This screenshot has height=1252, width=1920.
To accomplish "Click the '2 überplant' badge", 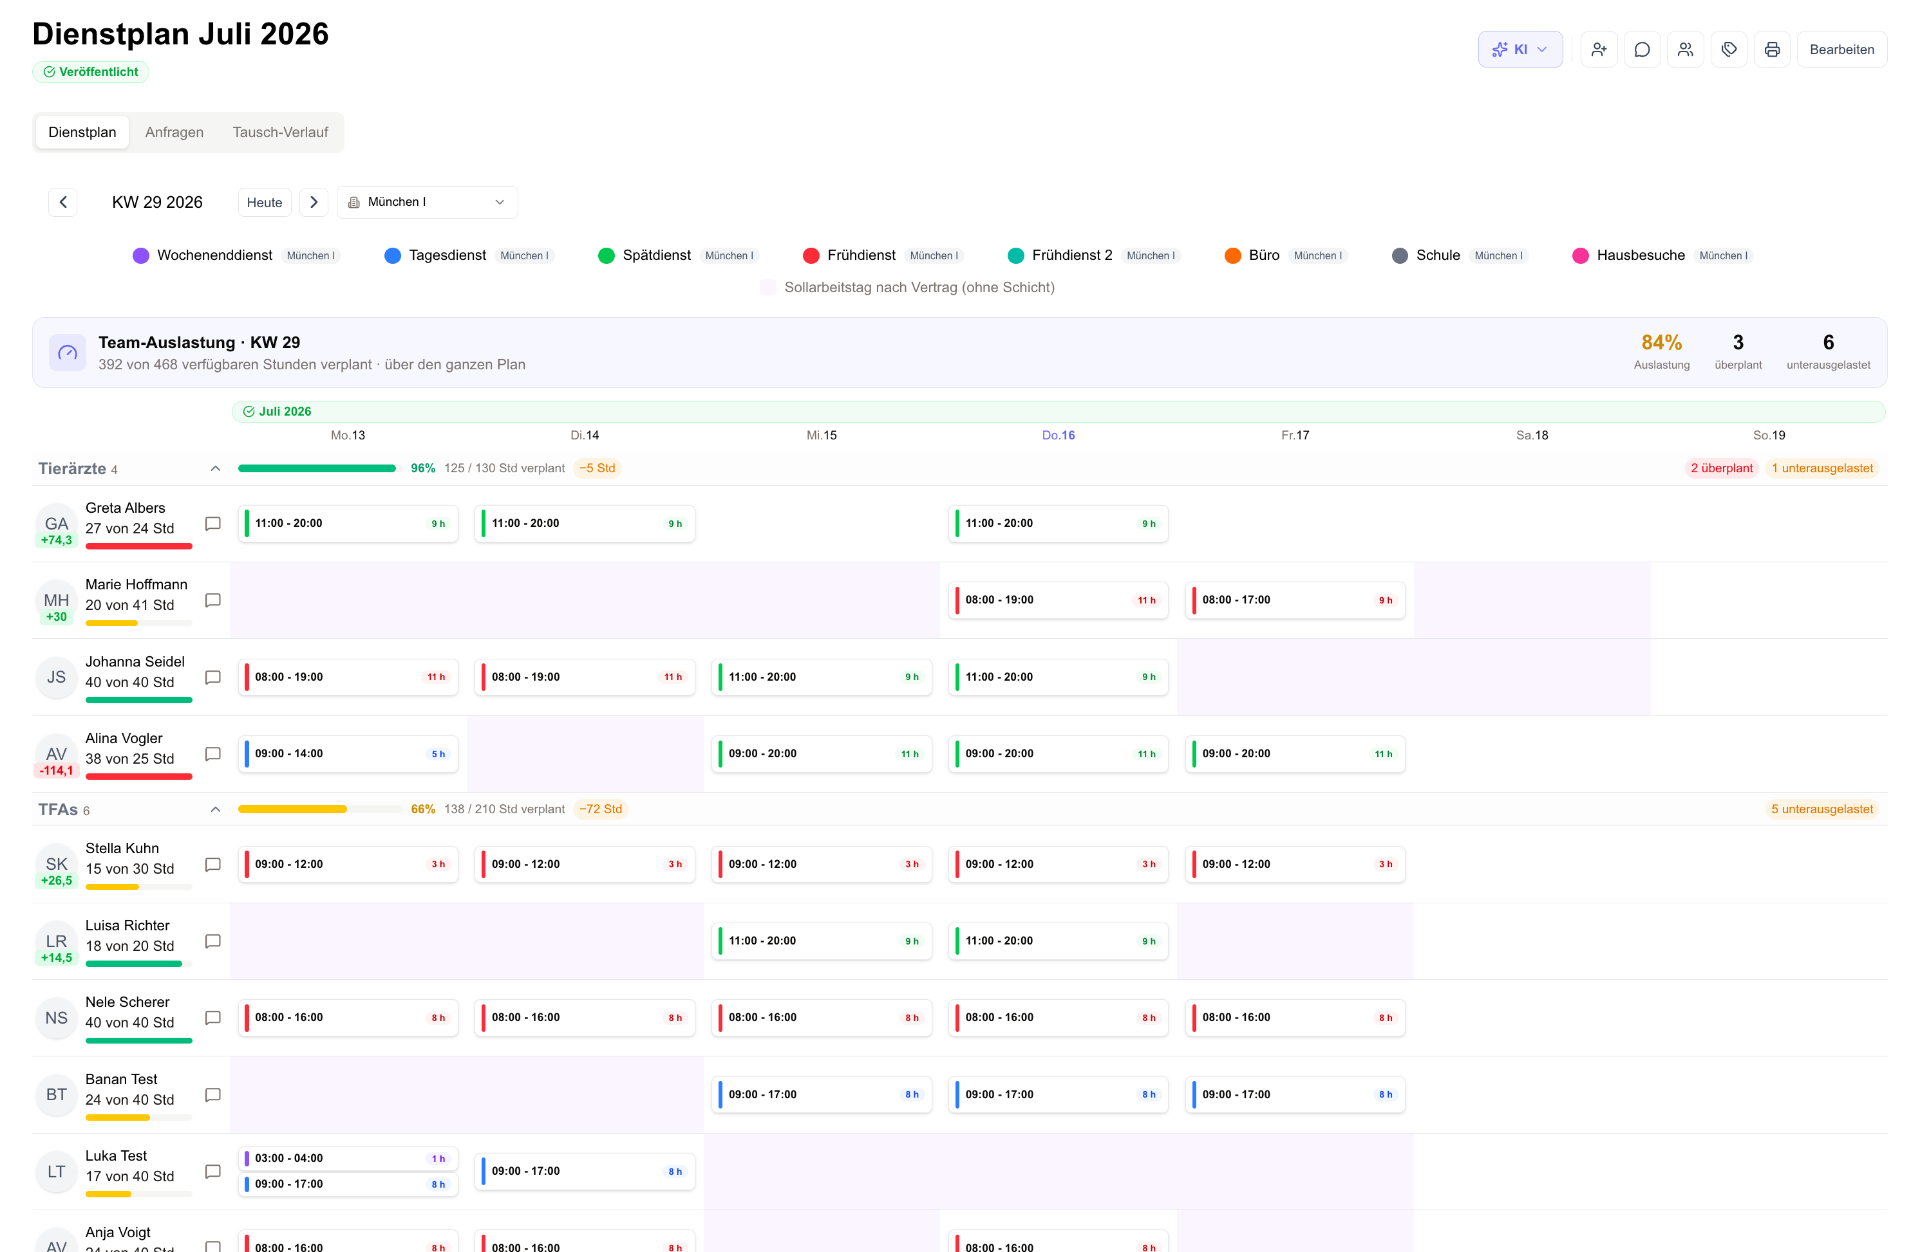I will 1721,468.
